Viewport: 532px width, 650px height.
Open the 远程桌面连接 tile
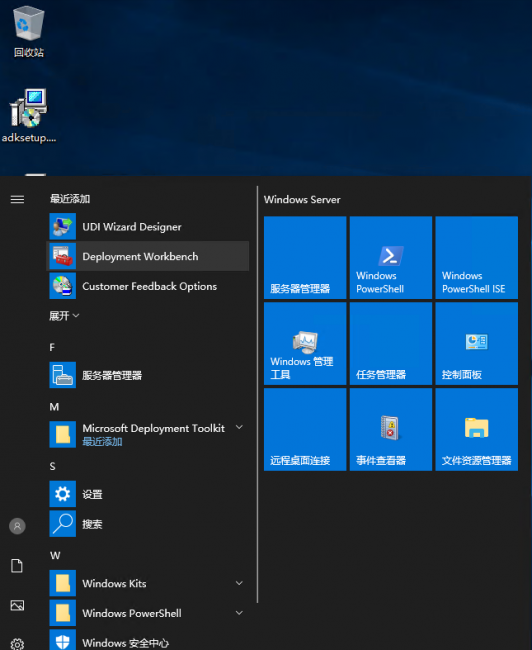pyautogui.click(x=305, y=429)
